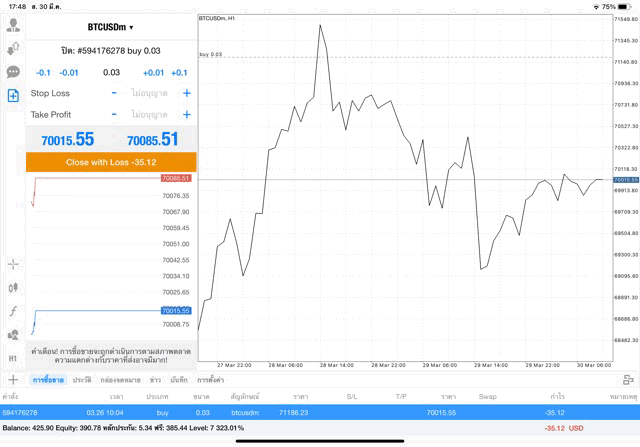The height and width of the screenshot is (447, 640).
Task: Expand the BTCUSDm symbol dropdown
Action: tap(110, 27)
